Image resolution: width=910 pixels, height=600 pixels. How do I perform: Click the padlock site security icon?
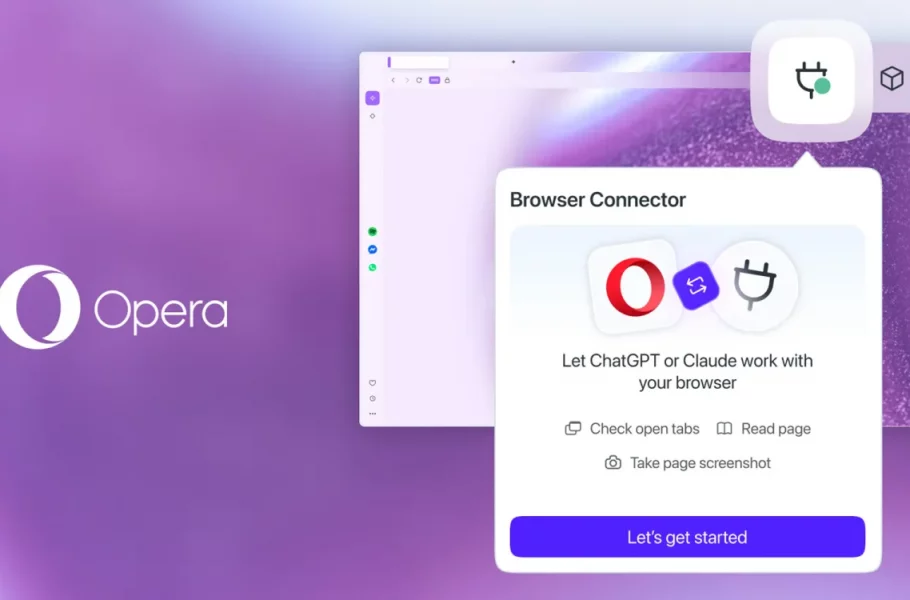[447, 80]
